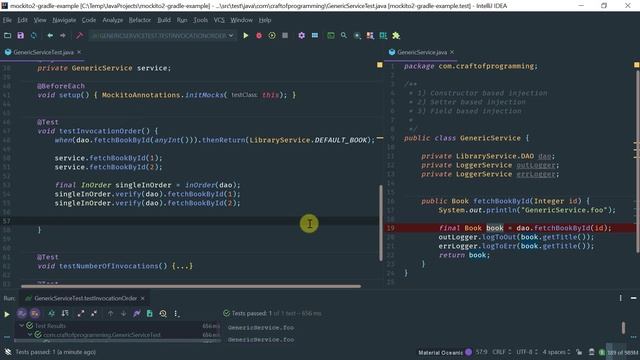Open the Tools menu
This screenshot has width=640, height=360.
coord(200,20)
